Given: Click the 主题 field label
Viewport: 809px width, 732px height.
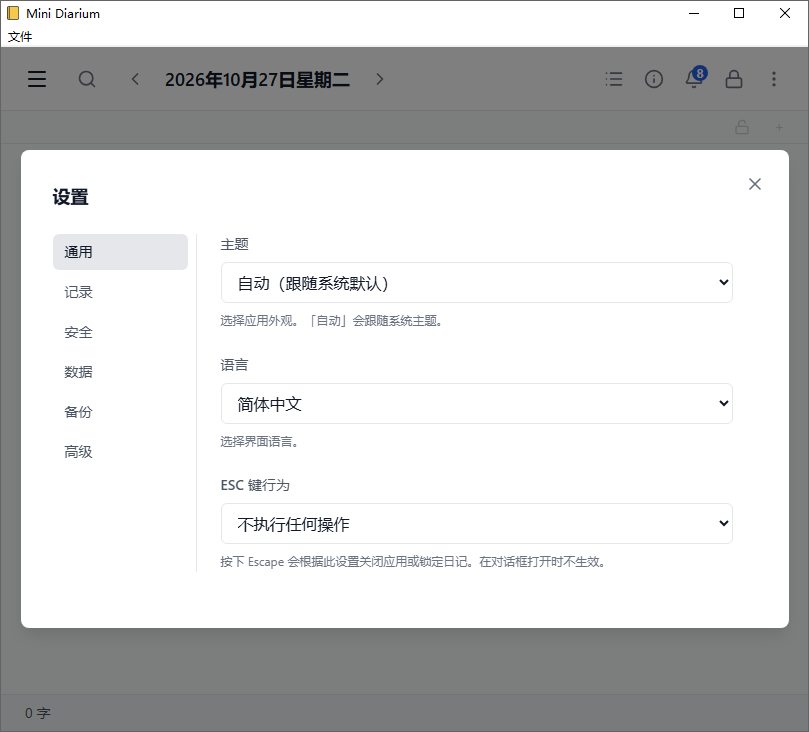Looking at the screenshot, I should tap(234, 244).
